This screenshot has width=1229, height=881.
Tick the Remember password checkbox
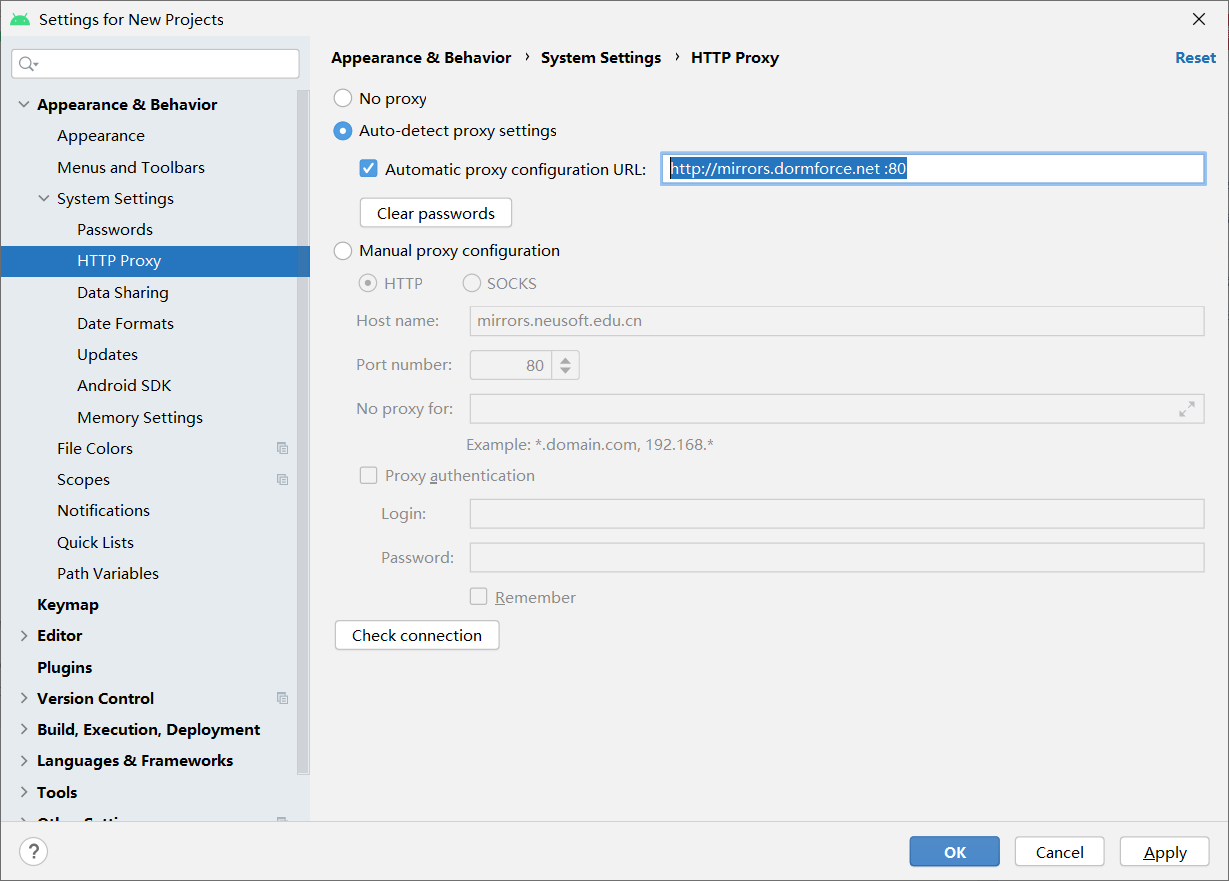tap(479, 597)
